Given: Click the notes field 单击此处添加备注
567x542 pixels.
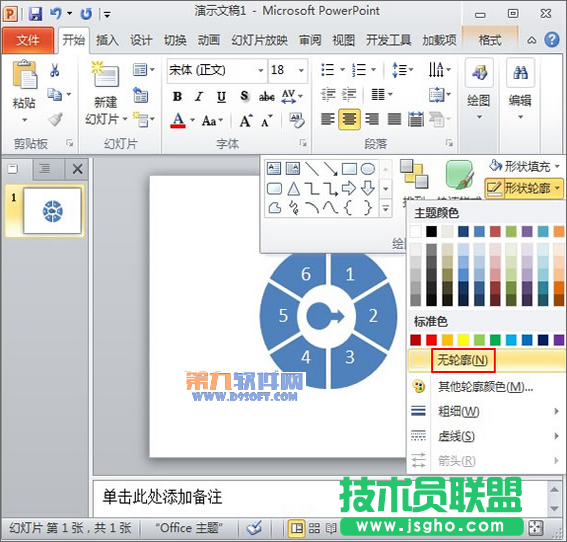Looking at the screenshot, I should (x=162, y=497).
